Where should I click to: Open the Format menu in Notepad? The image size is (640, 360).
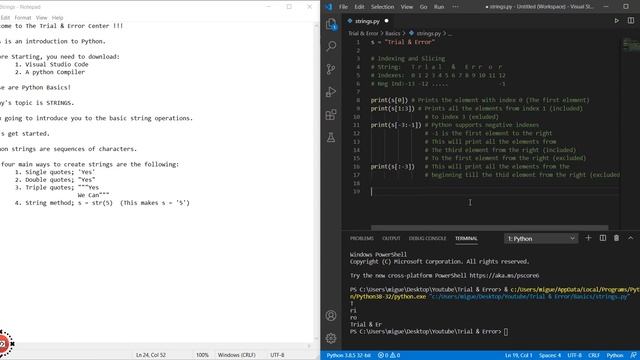23,18
